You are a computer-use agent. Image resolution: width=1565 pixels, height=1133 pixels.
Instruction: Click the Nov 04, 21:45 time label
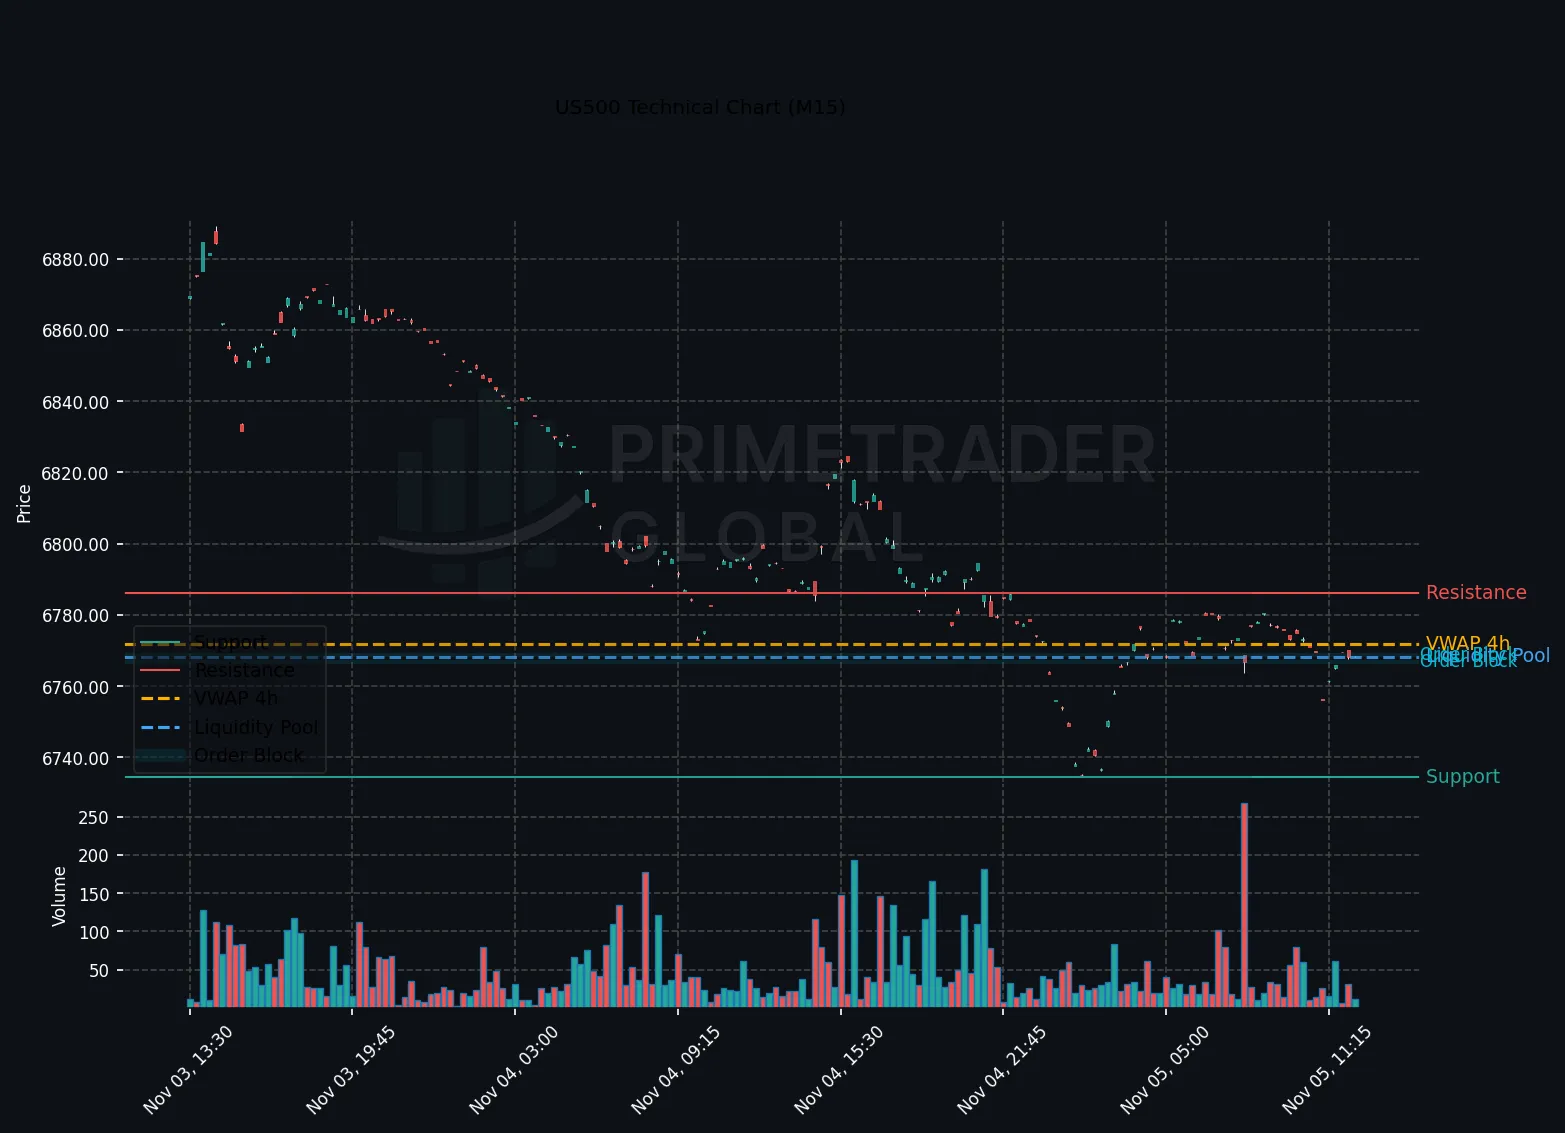tap(1003, 1069)
